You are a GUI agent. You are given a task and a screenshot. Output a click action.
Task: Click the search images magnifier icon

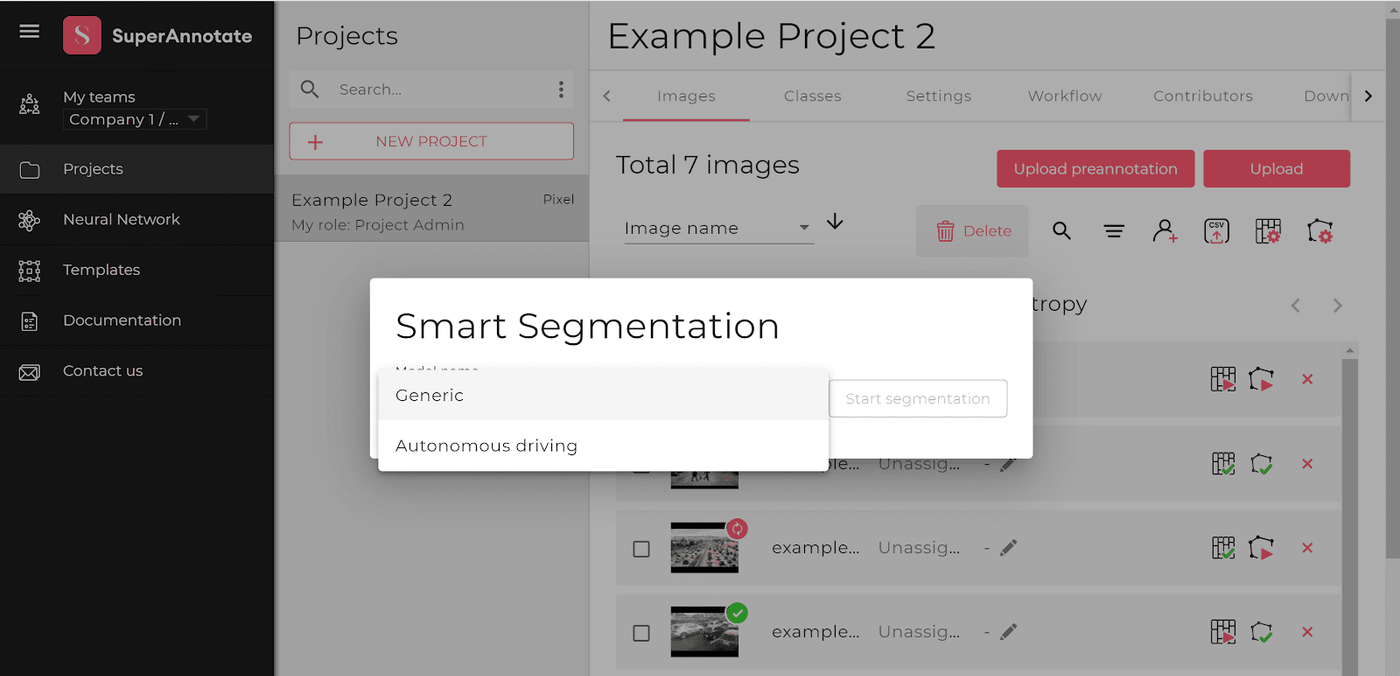[1062, 231]
